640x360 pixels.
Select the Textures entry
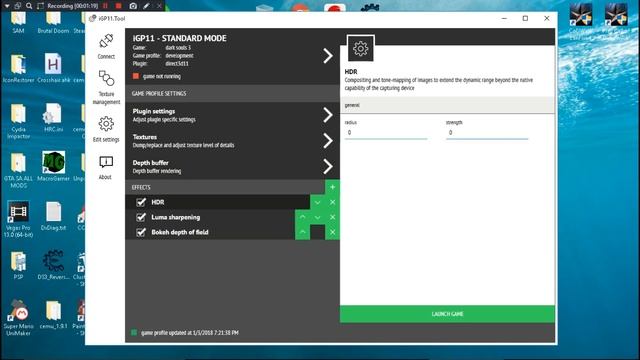[232, 141]
